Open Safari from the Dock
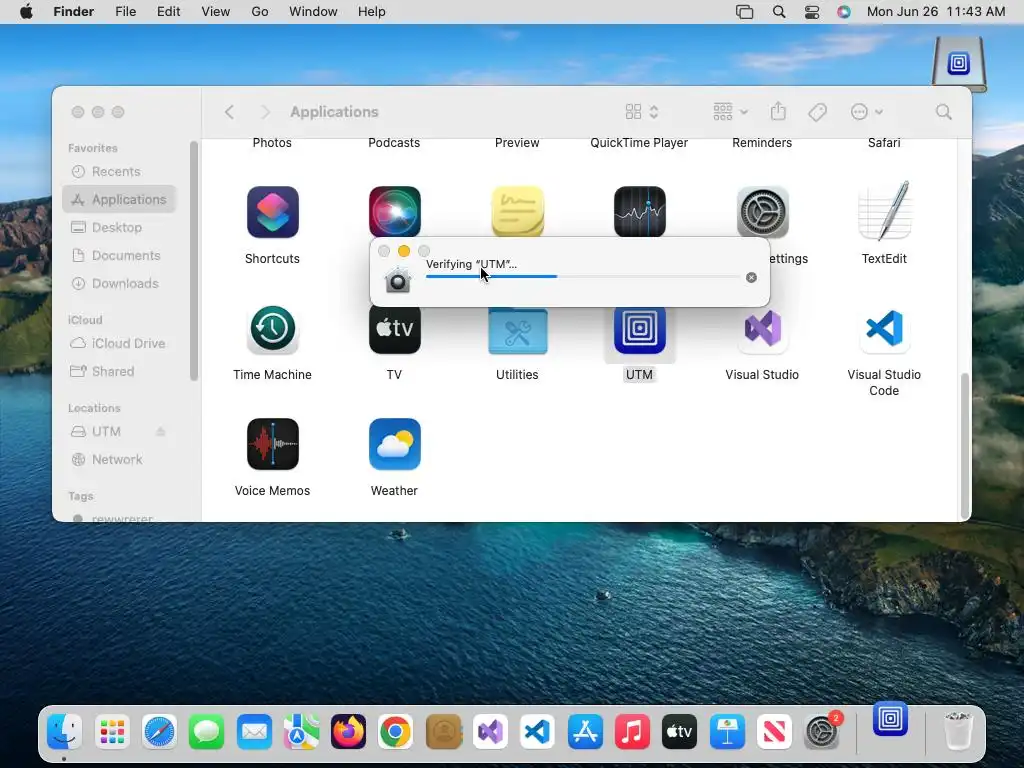The height and width of the screenshot is (768, 1024). click(x=159, y=731)
